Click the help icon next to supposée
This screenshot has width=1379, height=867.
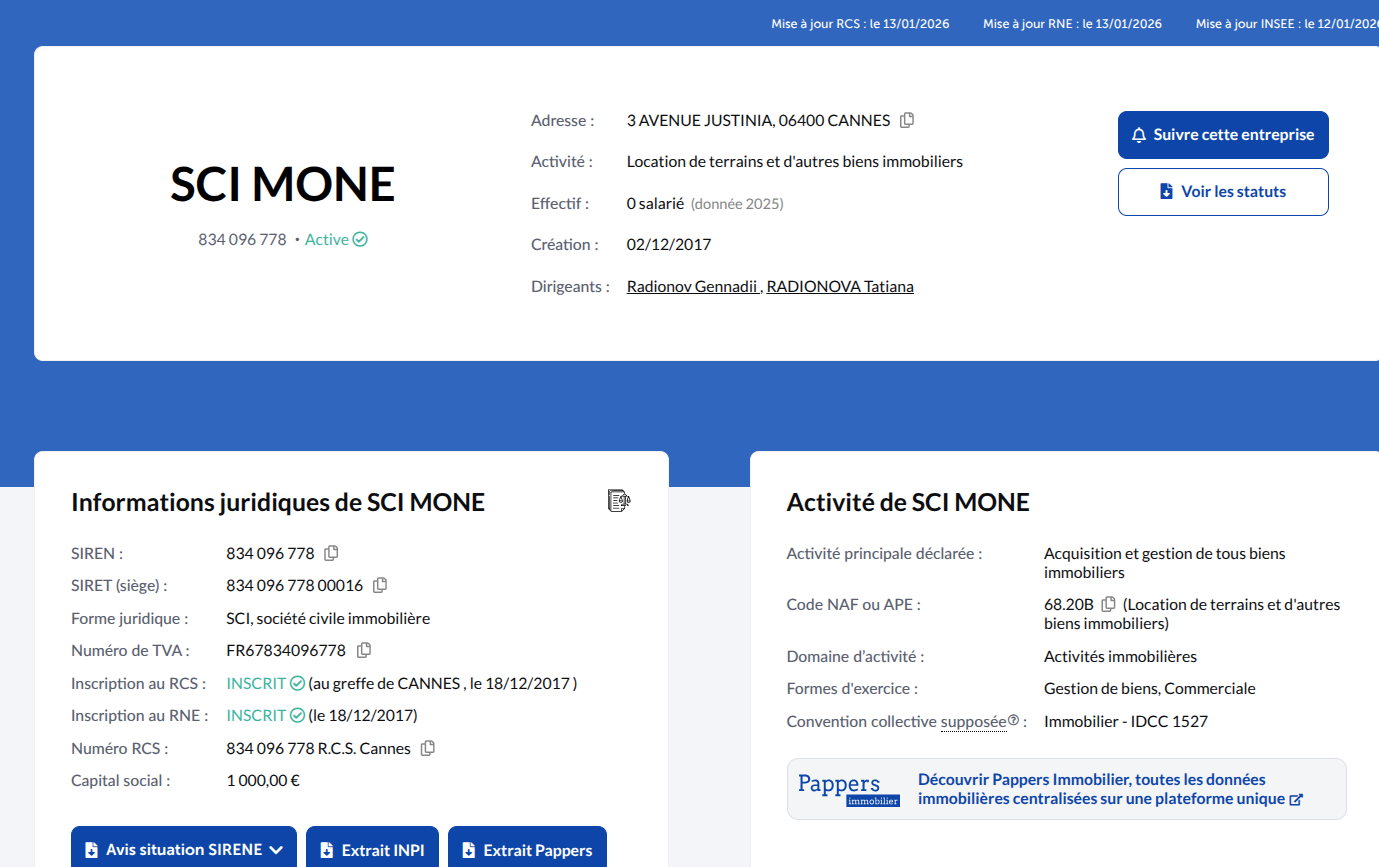[x=1013, y=720]
